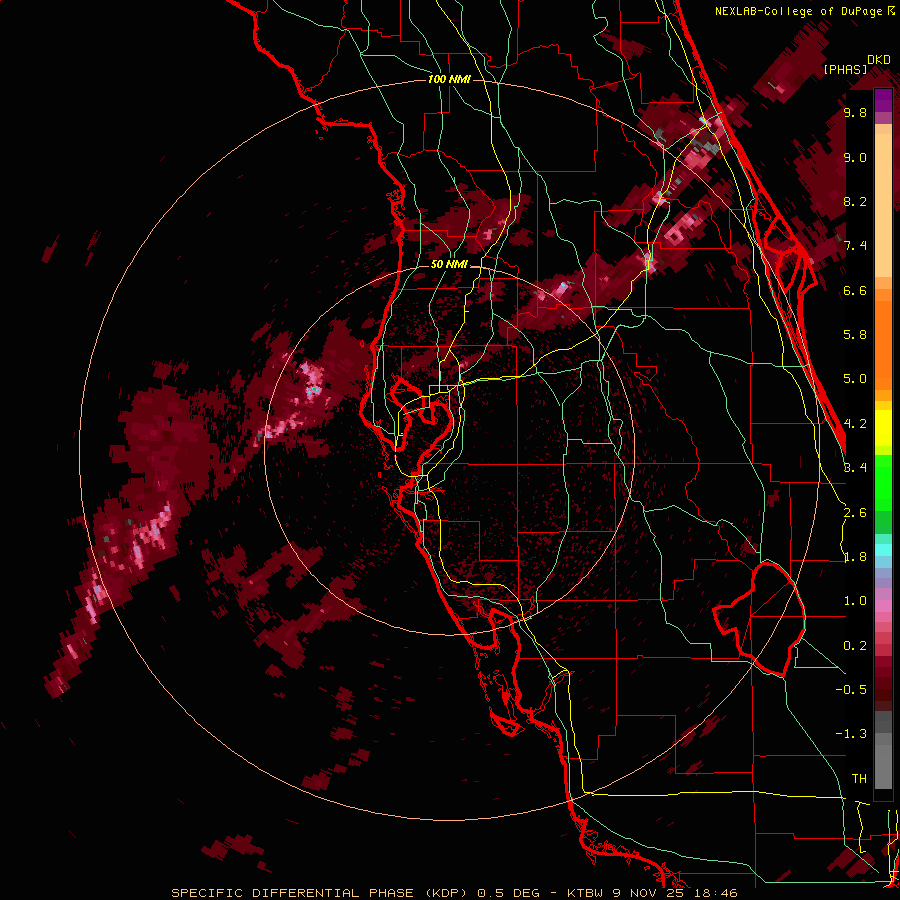Image resolution: width=900 pixels, height=900 pixels.
Task: Pick the peach segment of the color bar
Action: (883, 201)
